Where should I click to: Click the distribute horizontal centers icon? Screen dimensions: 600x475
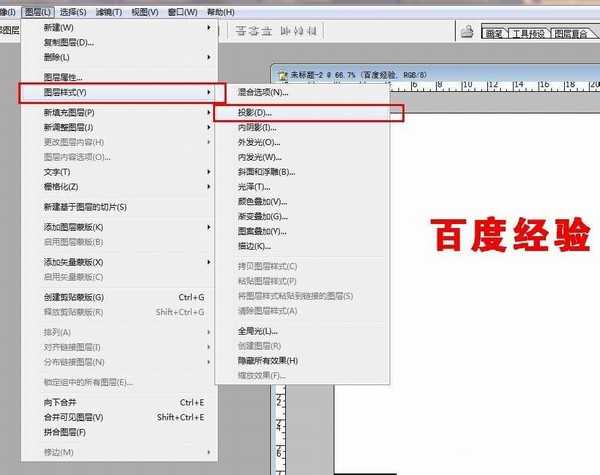pyautogui.click(x=298, y=31)
